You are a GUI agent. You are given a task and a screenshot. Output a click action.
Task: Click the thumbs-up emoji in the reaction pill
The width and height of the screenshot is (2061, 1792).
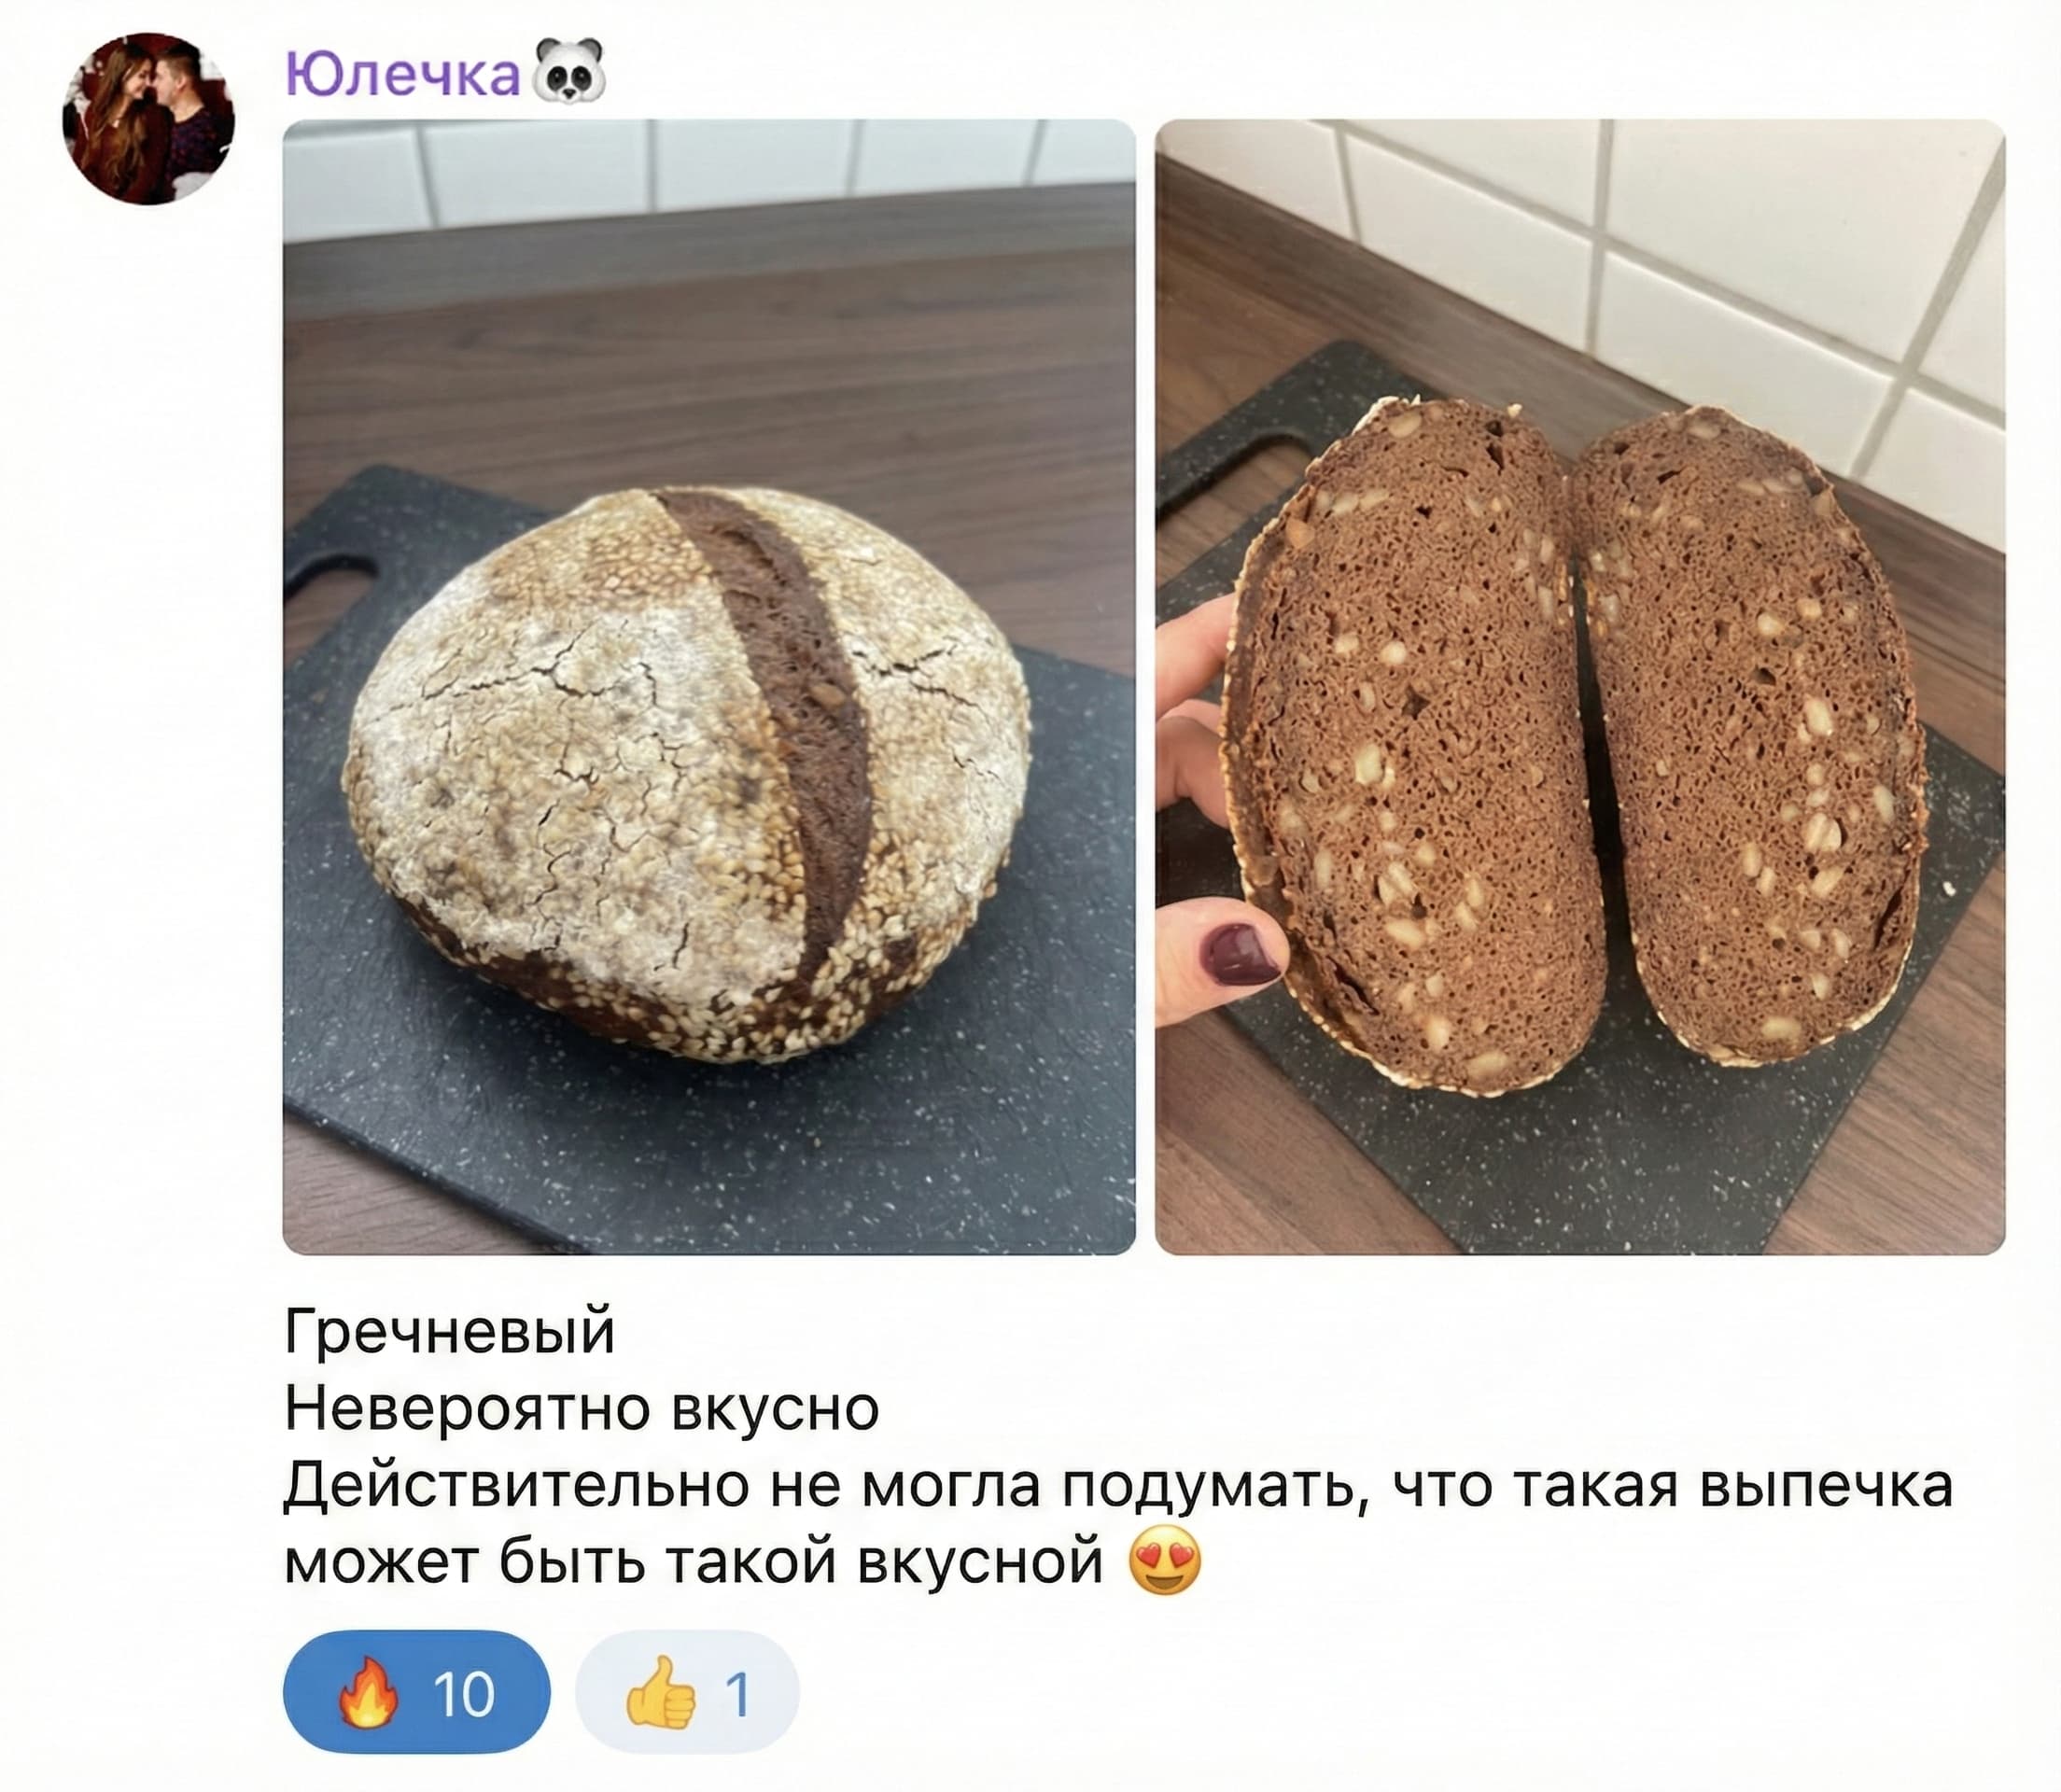click(660, 1692)
